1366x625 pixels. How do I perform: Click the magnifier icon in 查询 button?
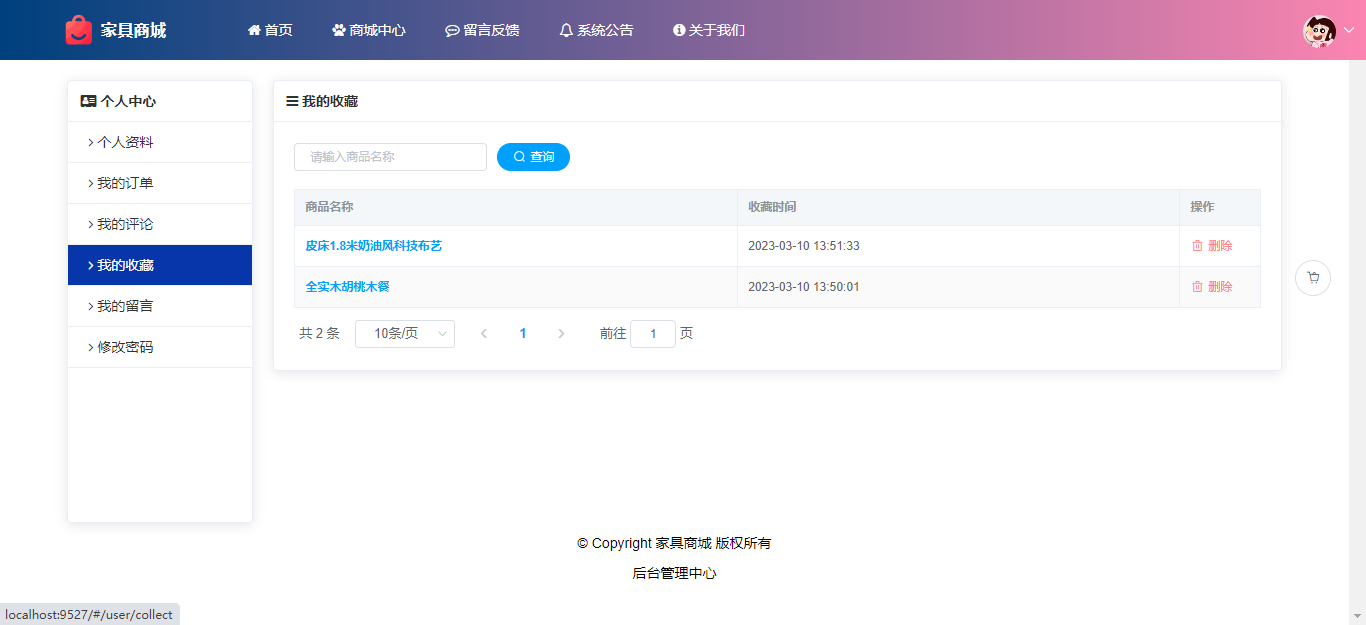pos(519,157)
